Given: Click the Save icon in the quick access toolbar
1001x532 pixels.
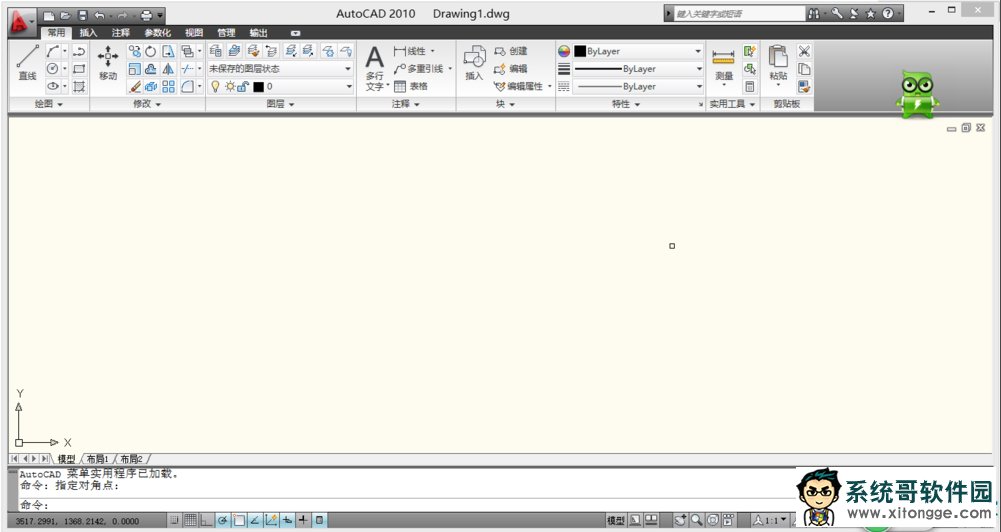Looking at the screenshot, I should coord(82,16).
